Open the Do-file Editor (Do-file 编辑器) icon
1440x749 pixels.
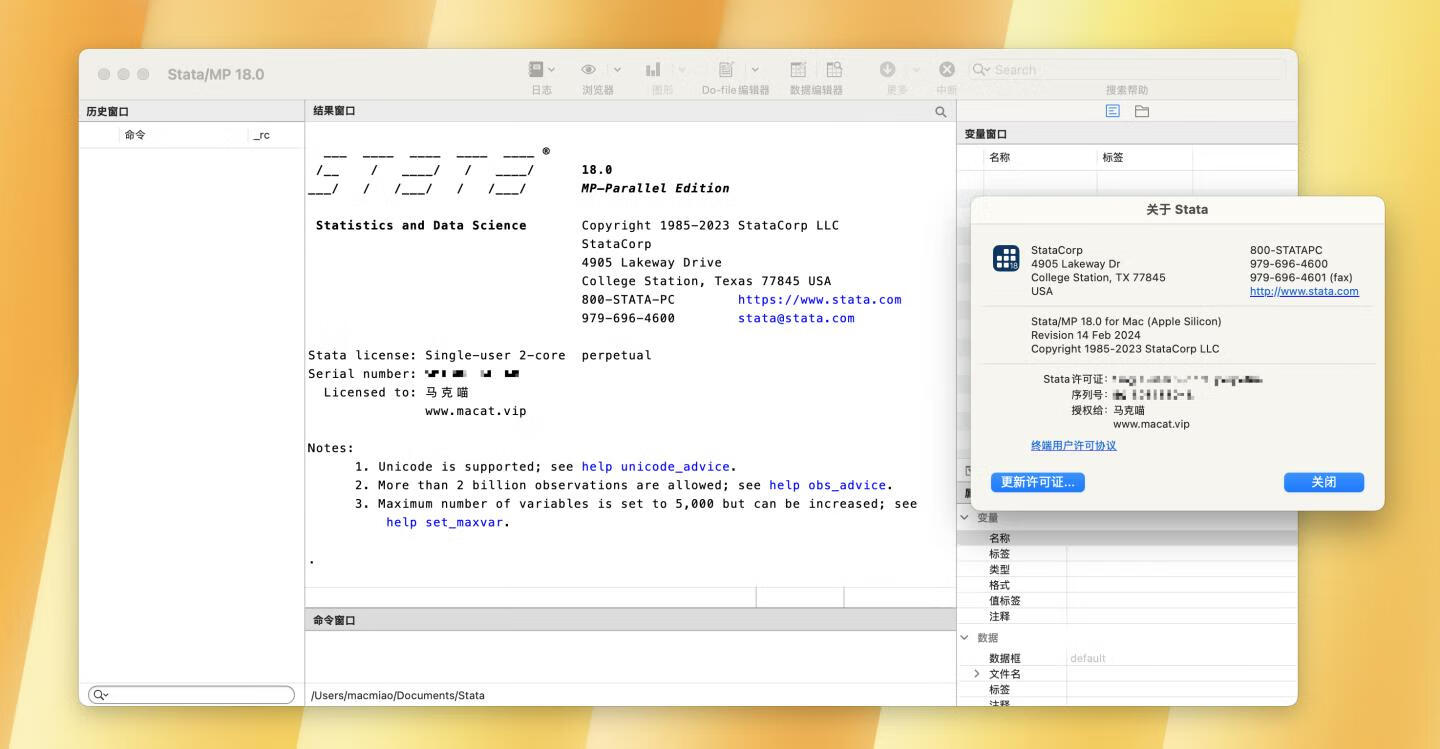[x=727, y=70]
